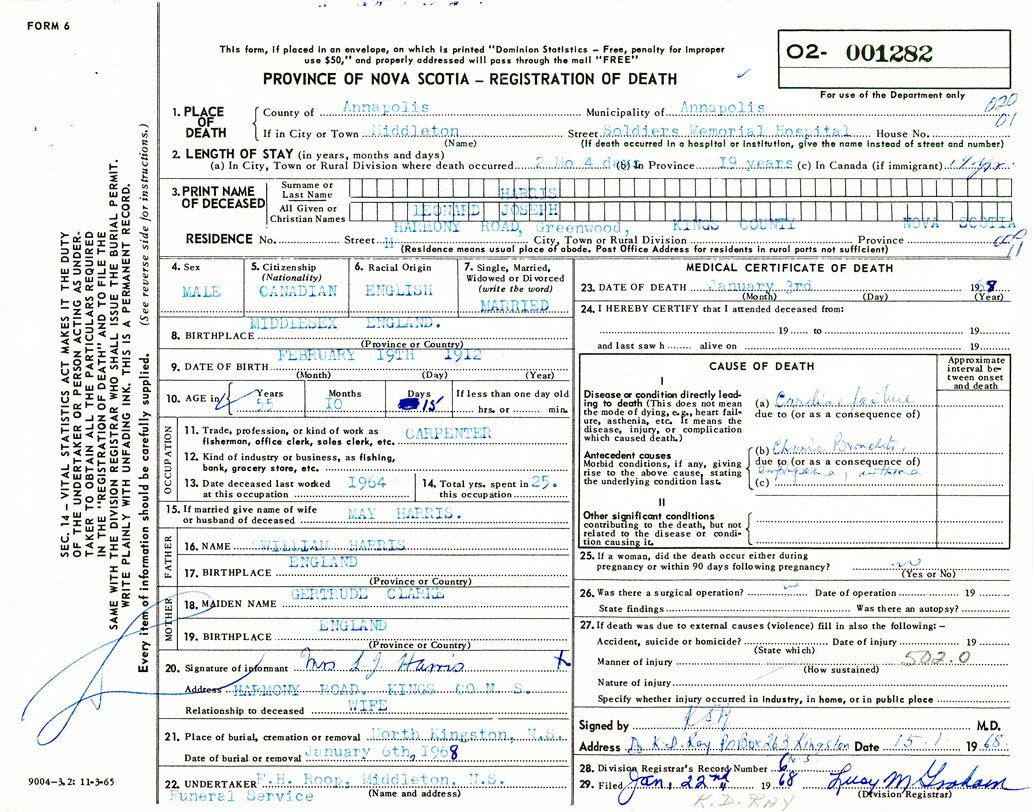The image size is (1033, 812).
Task: Click the Citizenship field reading CANADIAN
Action: (x=296, y=291)
